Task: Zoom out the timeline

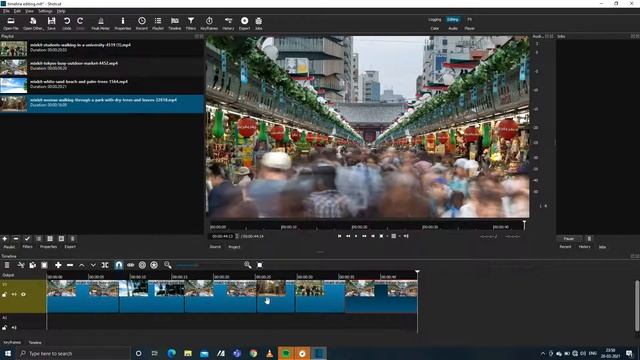Action: tap(168, 265)
